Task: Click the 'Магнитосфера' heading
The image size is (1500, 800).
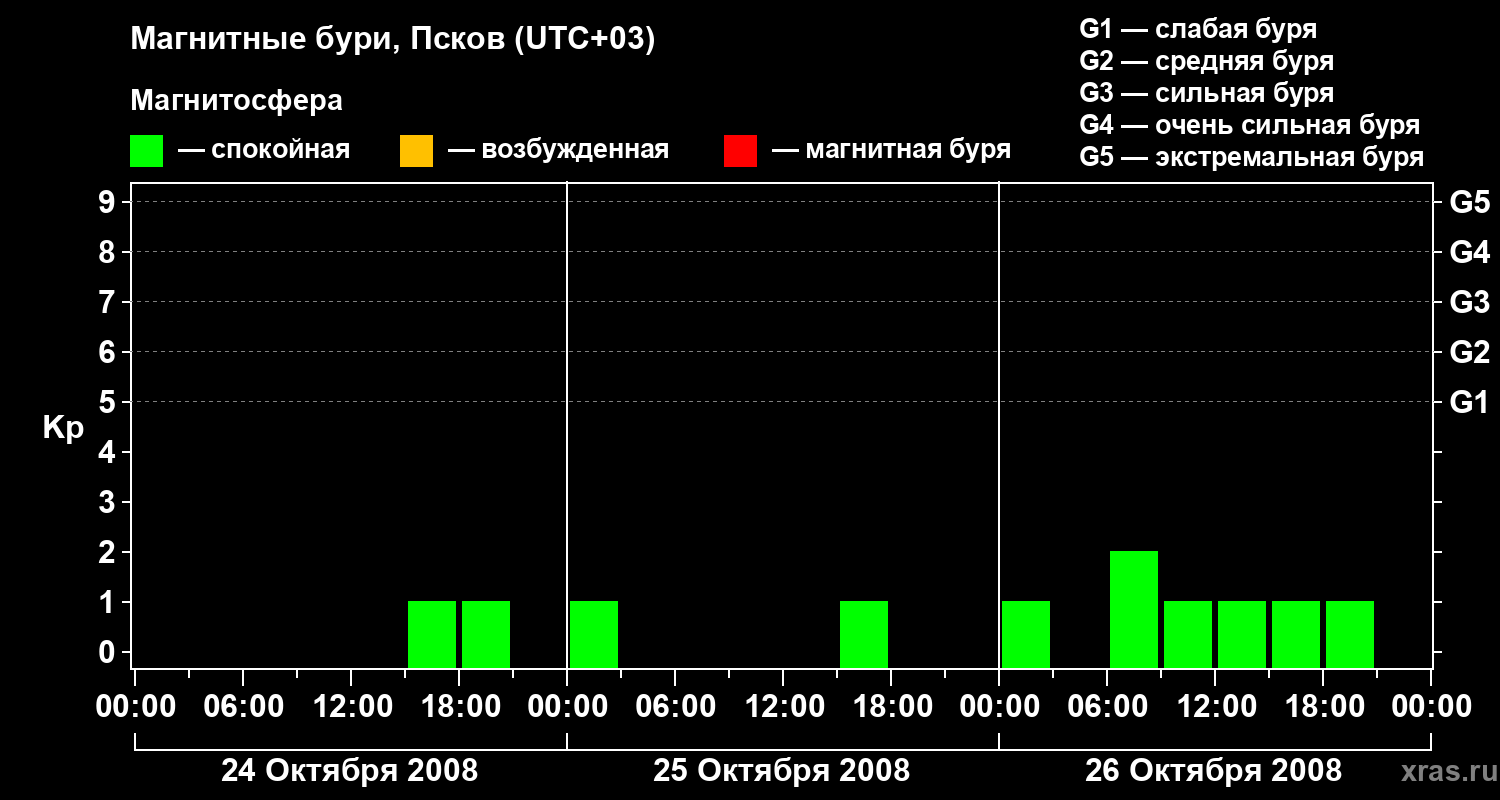Action: pyautogui.click(x=236, y=101)
